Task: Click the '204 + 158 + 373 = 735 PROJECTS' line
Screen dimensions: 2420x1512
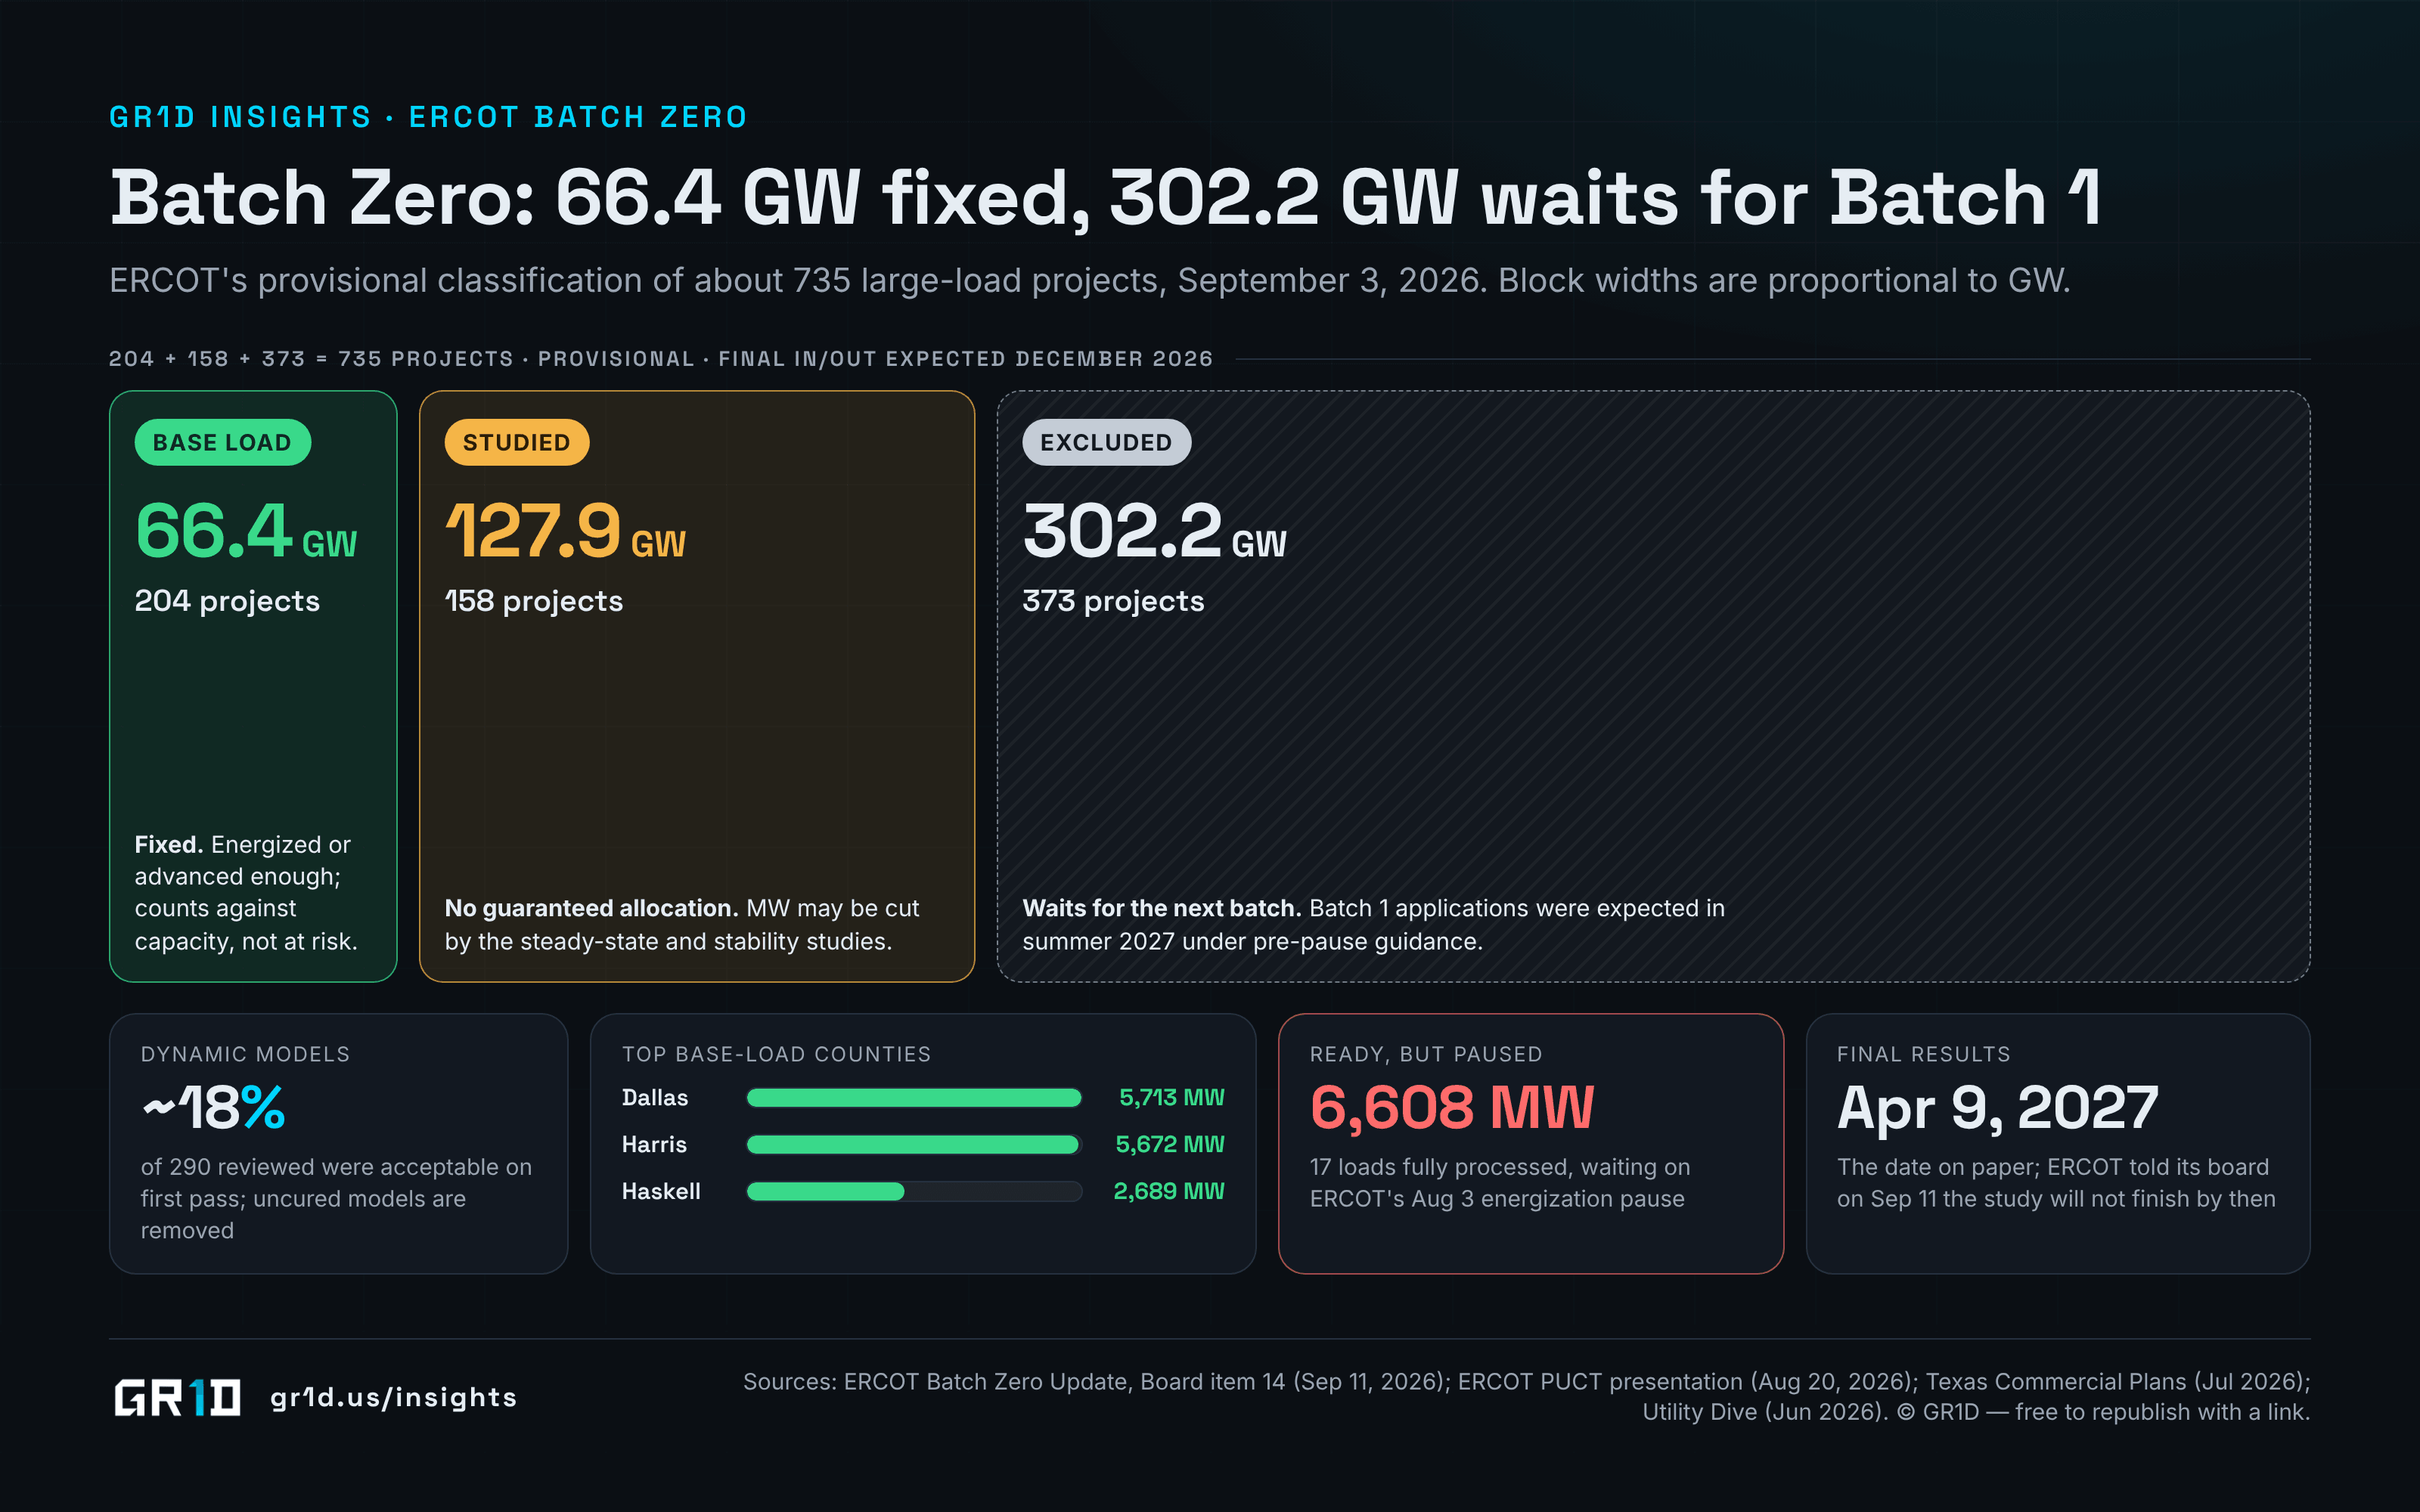Action: click(x=660, y=359)
